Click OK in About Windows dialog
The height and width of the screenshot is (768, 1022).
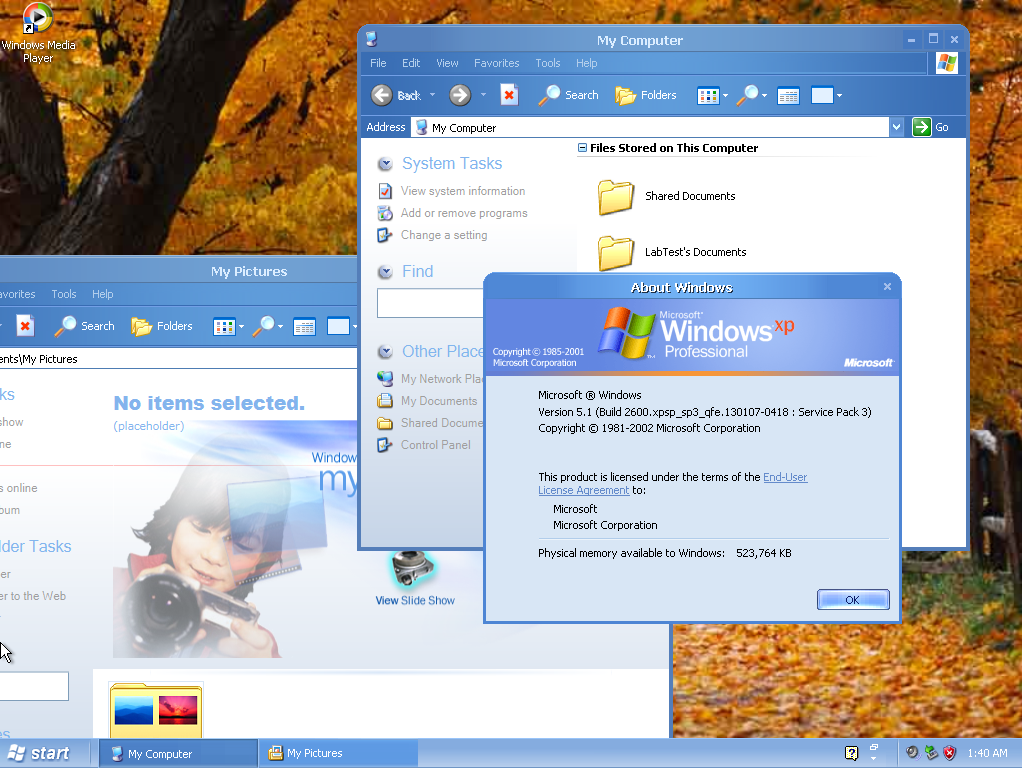point(853,600)
